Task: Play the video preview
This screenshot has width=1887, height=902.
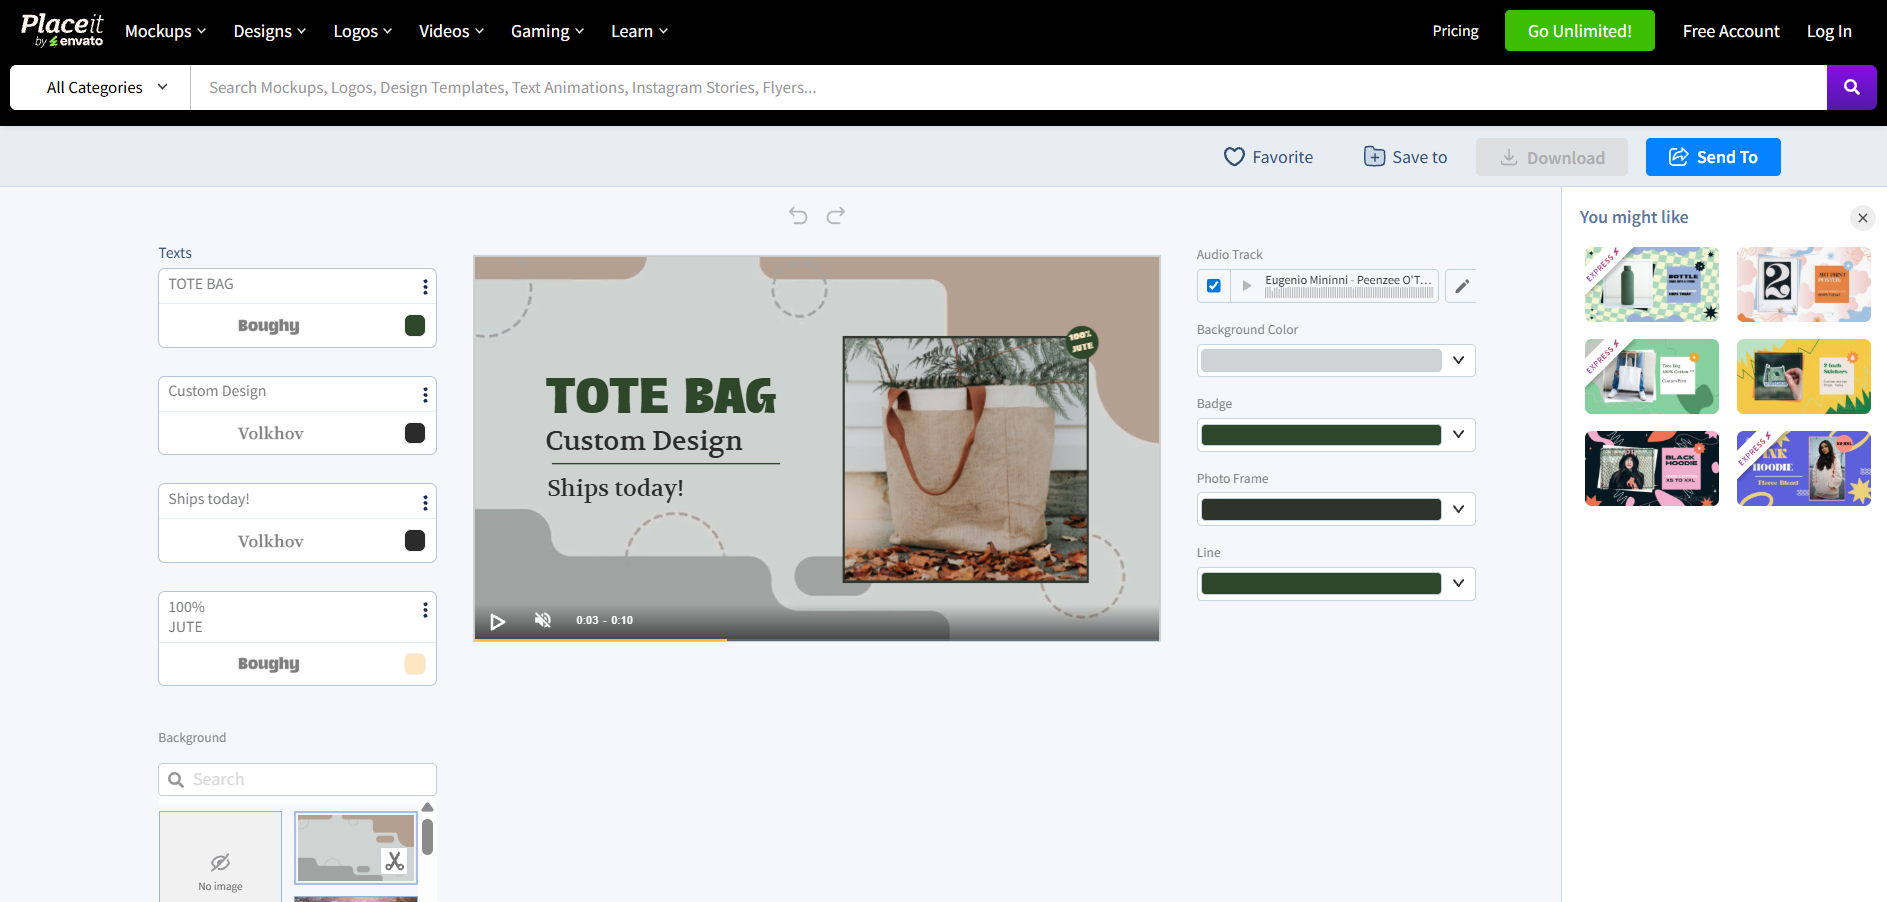Action: click(498, 621)
